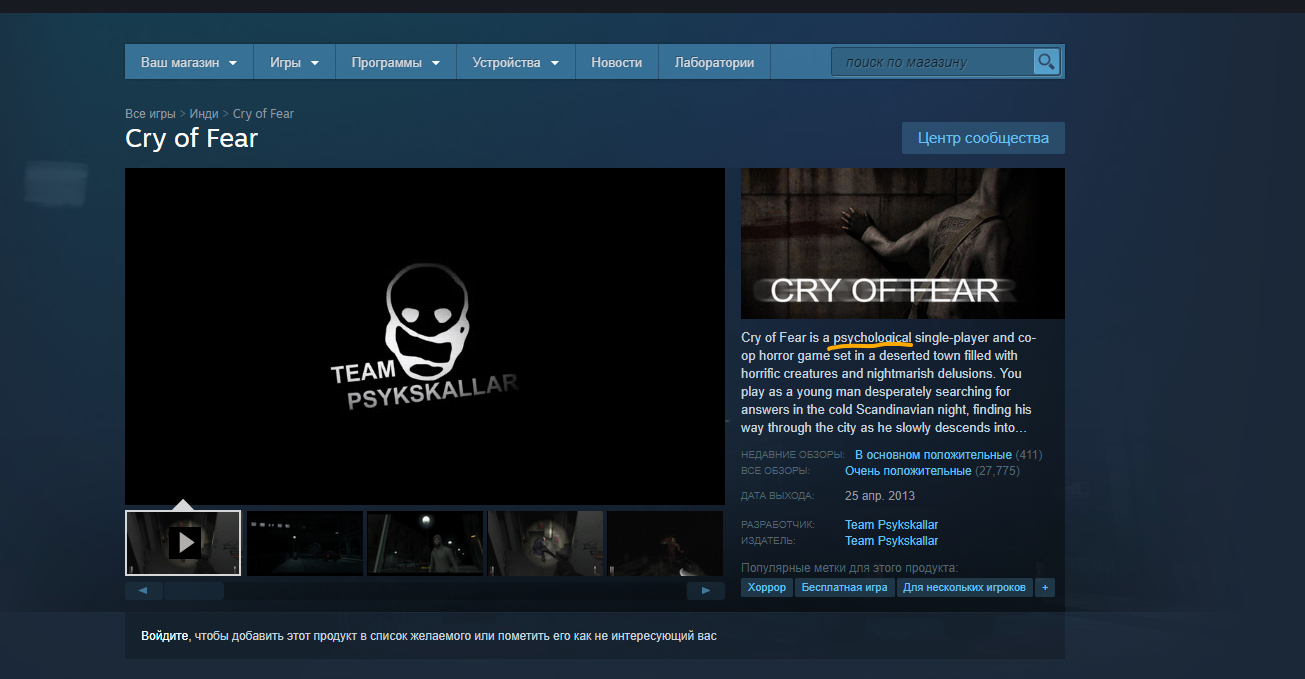The image size is (1305, 679).
Task: Go to the Новости tab
Action: point(616,62)
